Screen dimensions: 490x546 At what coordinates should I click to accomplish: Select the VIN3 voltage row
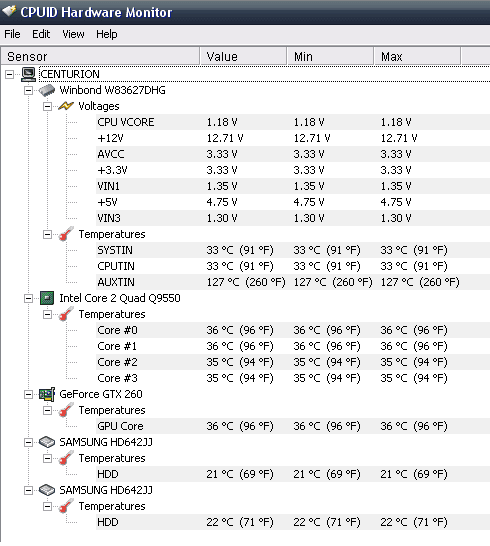click(293, 218)
